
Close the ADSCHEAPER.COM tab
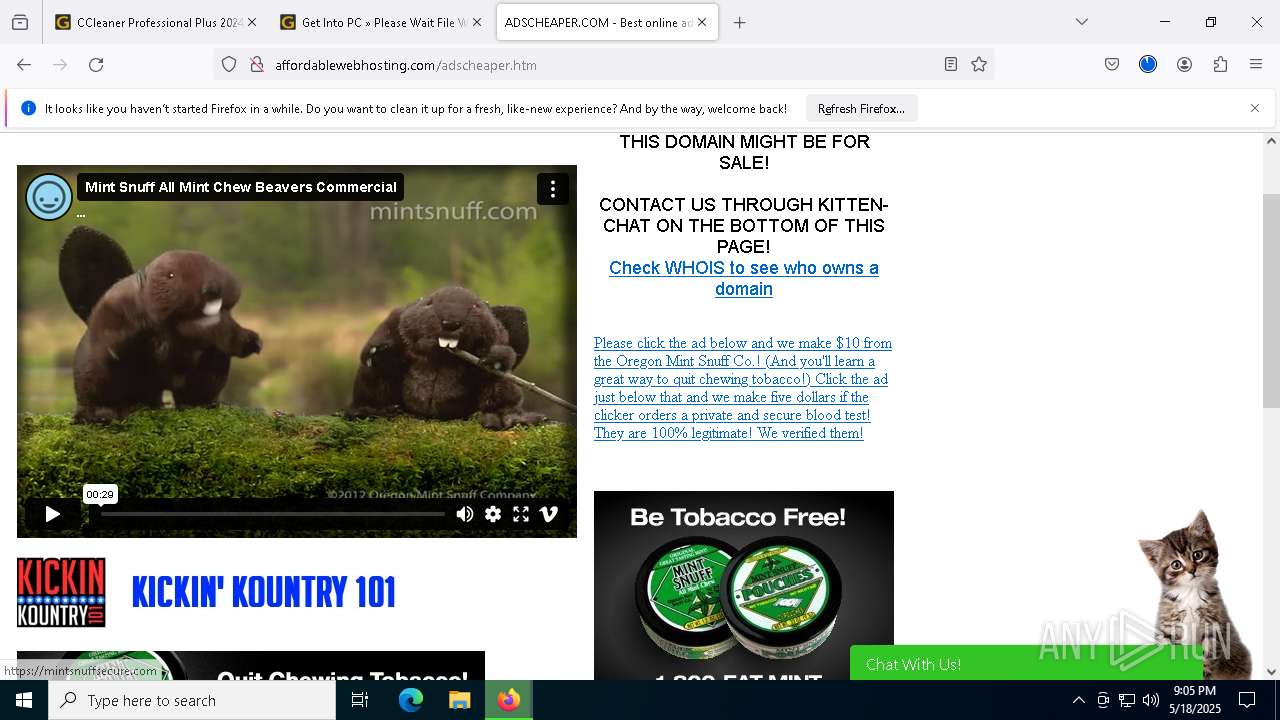point(702,22)
